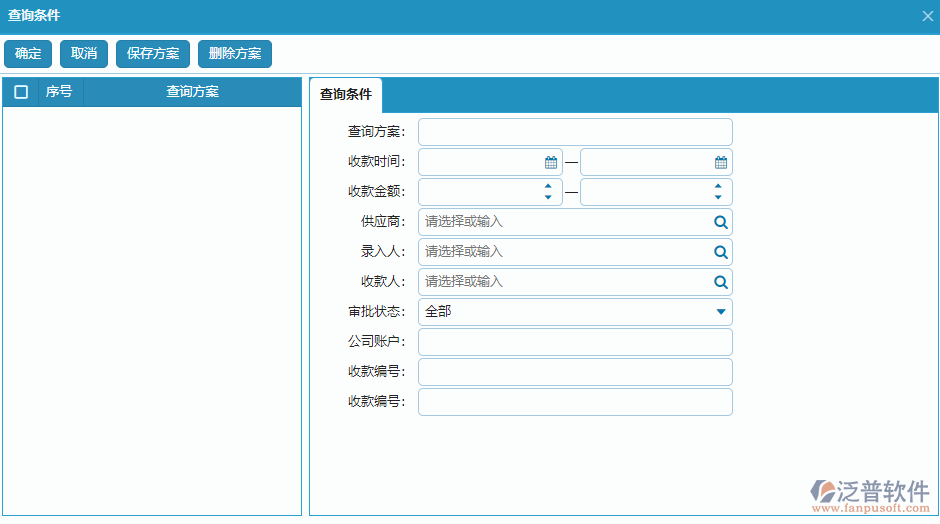Increase the minimum 收款金额 value

[x=548, y=186]
